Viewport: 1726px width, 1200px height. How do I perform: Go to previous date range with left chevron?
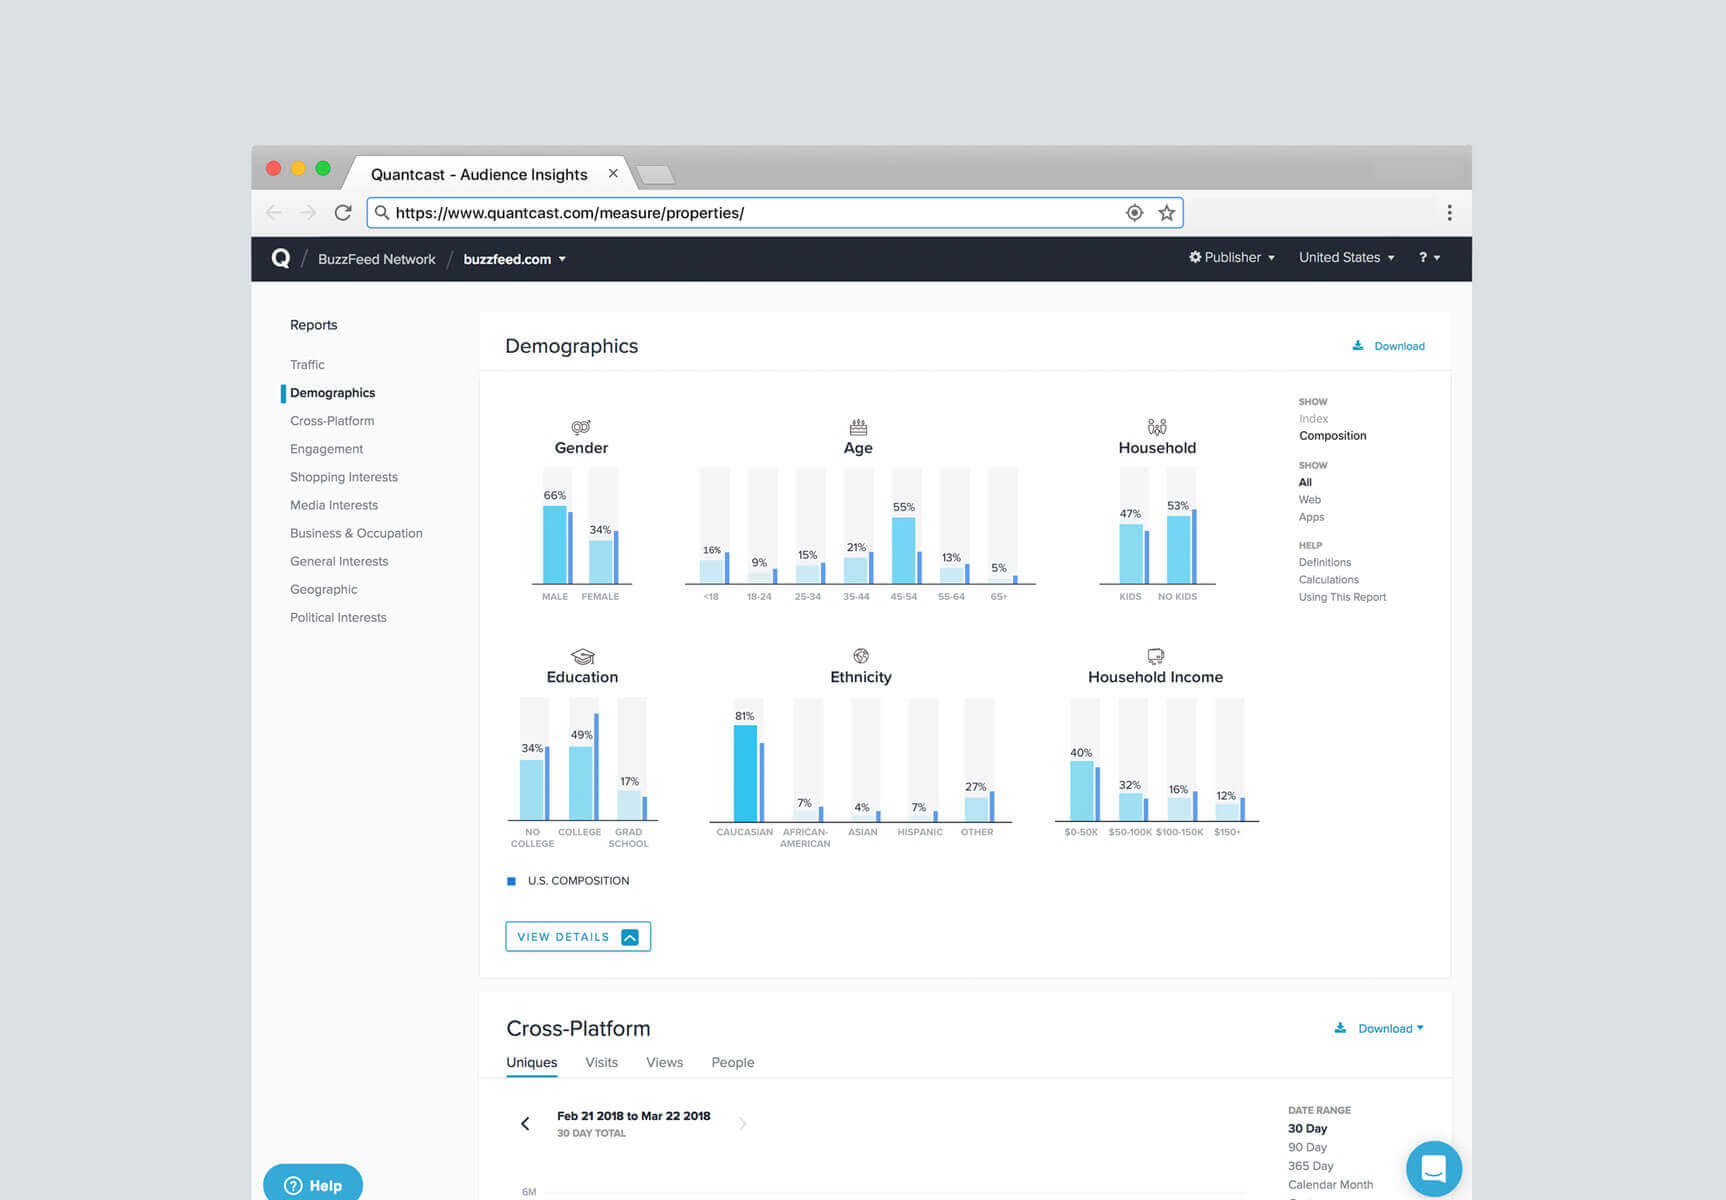525,1124
